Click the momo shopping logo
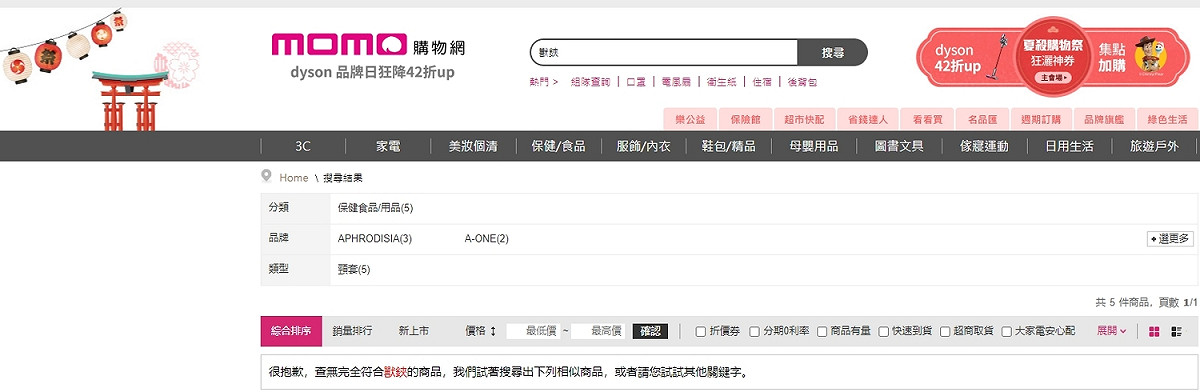 click(369, 45)
